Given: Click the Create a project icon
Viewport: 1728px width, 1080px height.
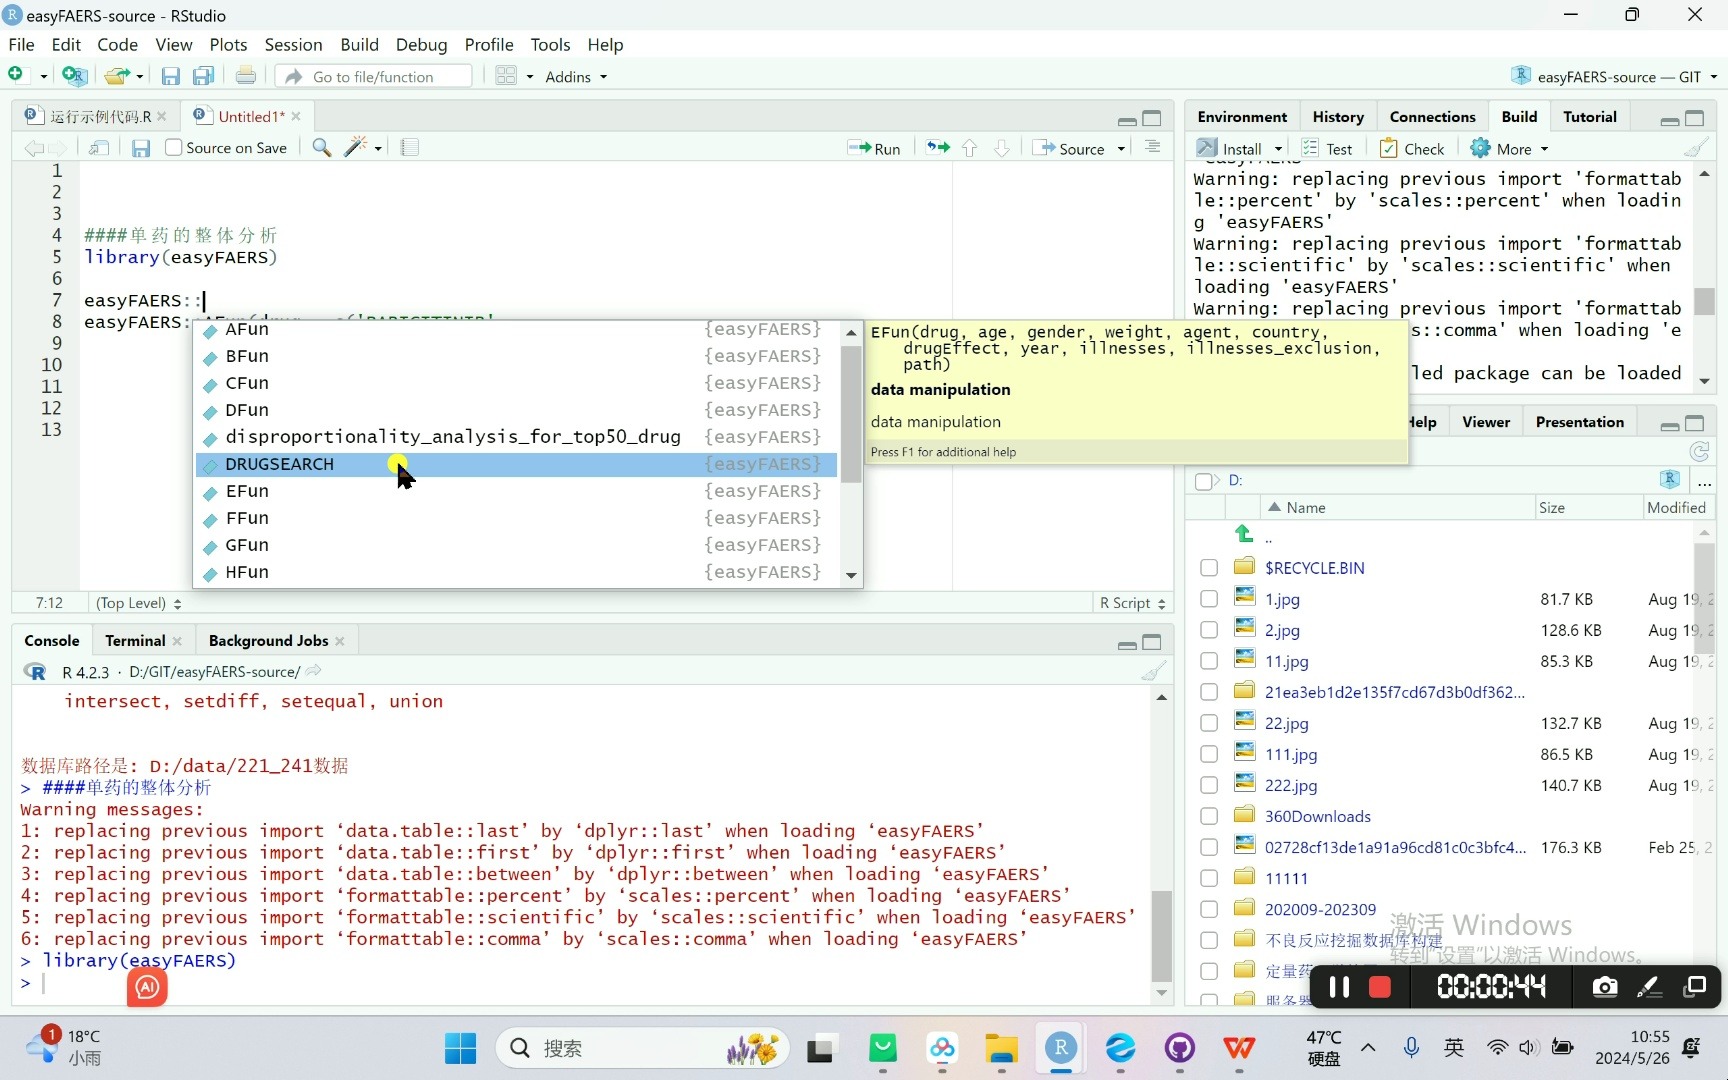Looking at the screenshot, I should [x=74, y=75].
